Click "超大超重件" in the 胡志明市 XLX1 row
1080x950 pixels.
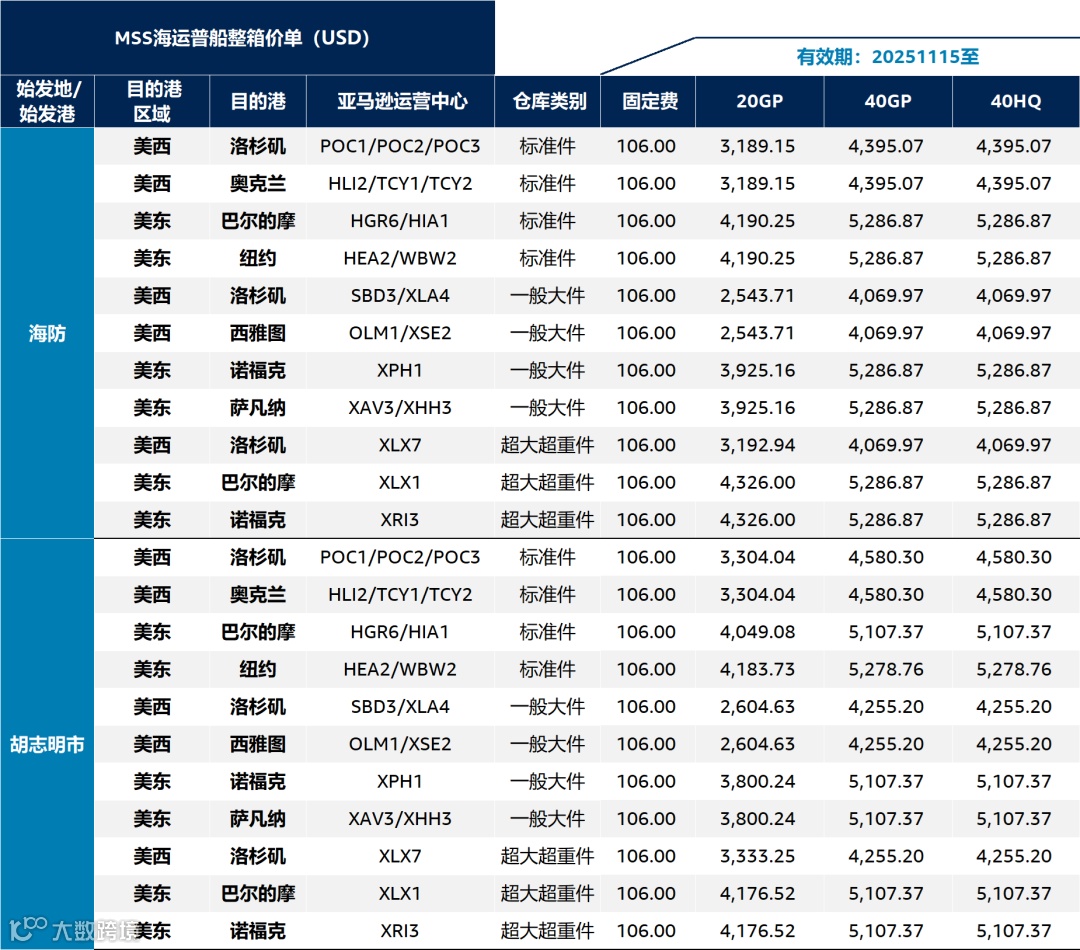tap(548, 894)
